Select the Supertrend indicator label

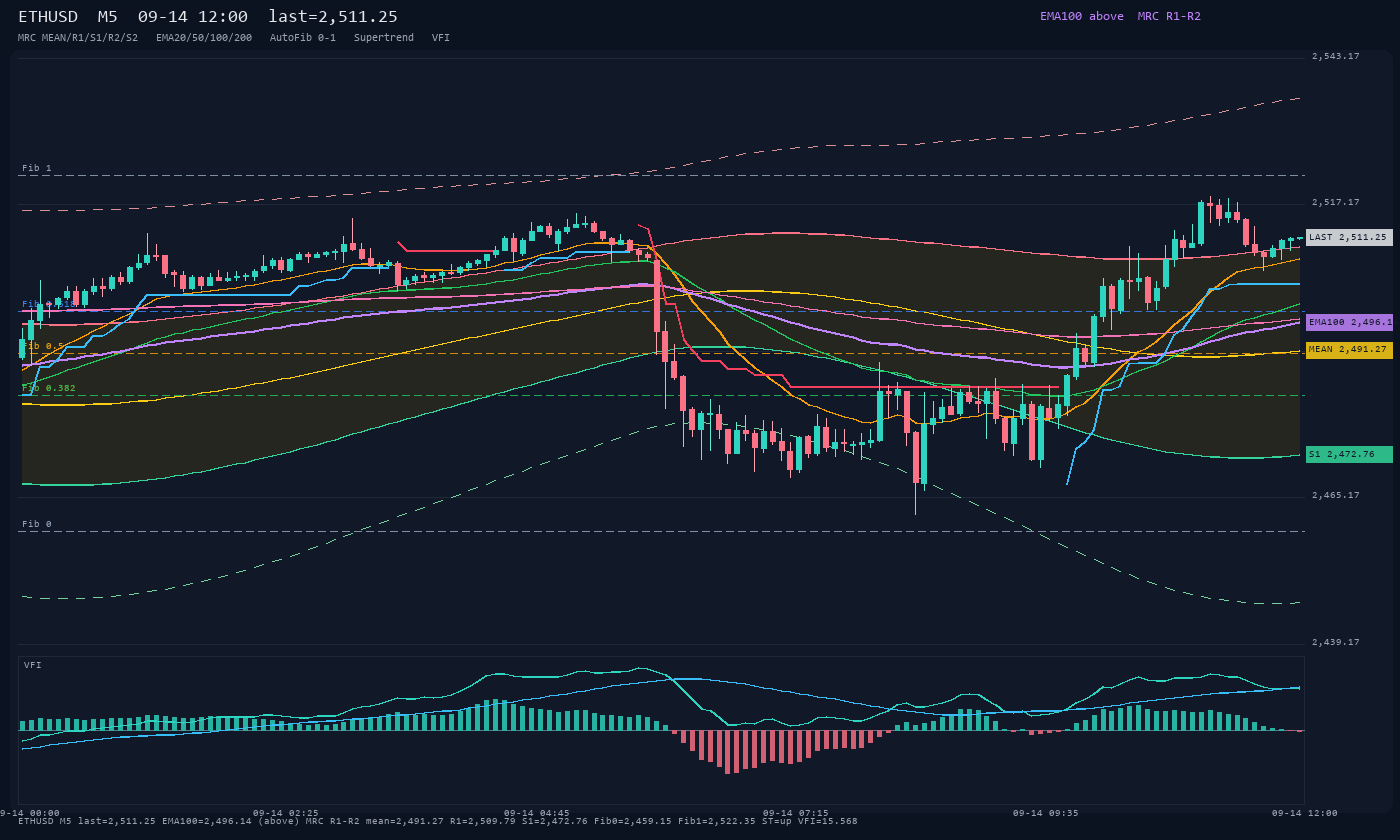point(384,38)
